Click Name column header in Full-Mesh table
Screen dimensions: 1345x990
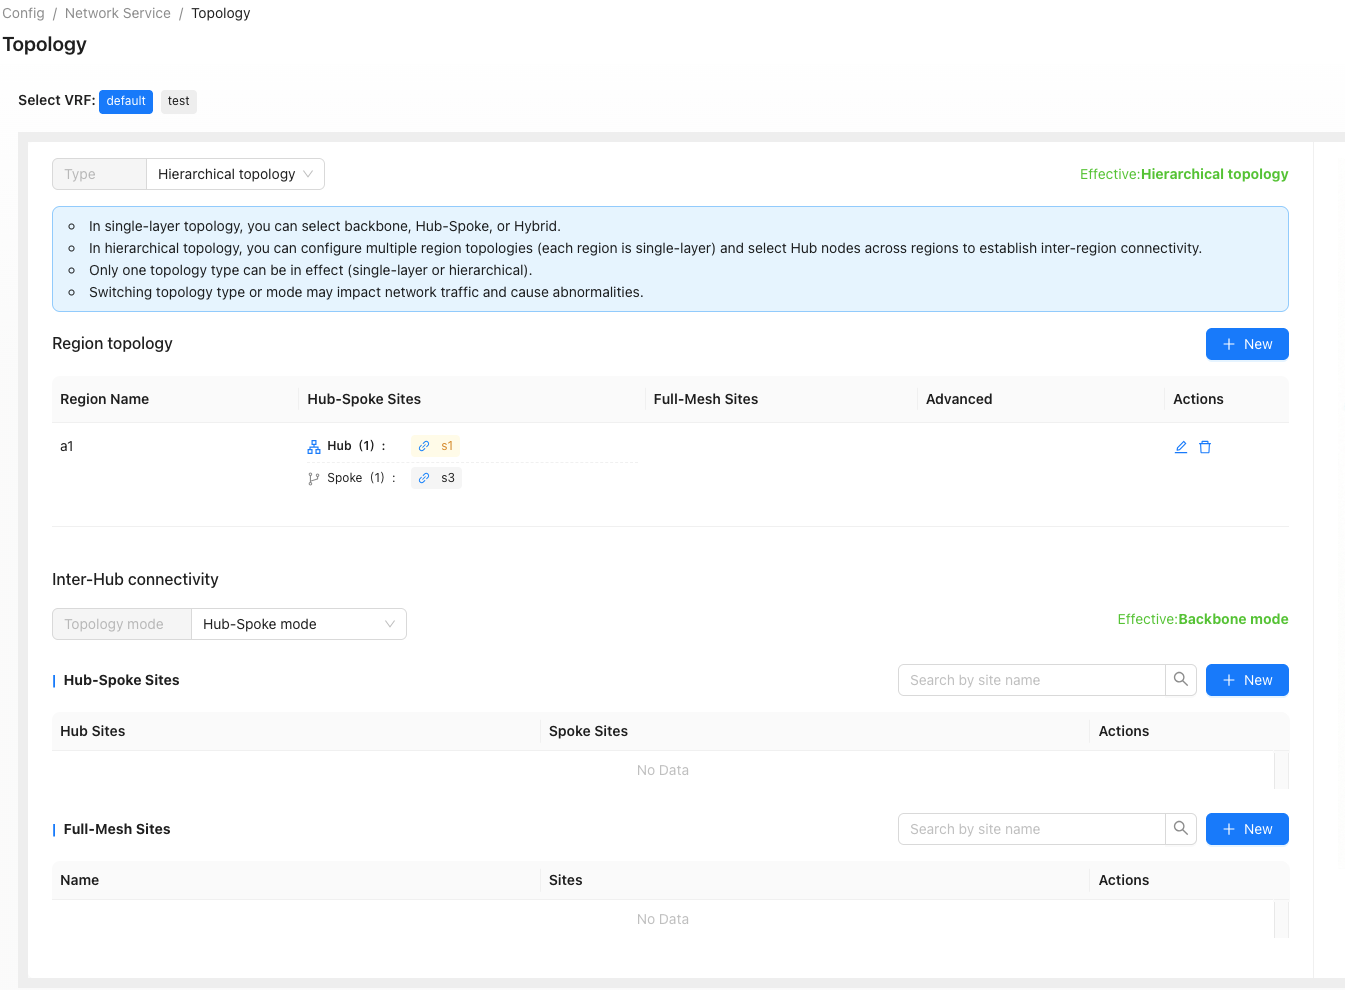(x=80, y=880)
